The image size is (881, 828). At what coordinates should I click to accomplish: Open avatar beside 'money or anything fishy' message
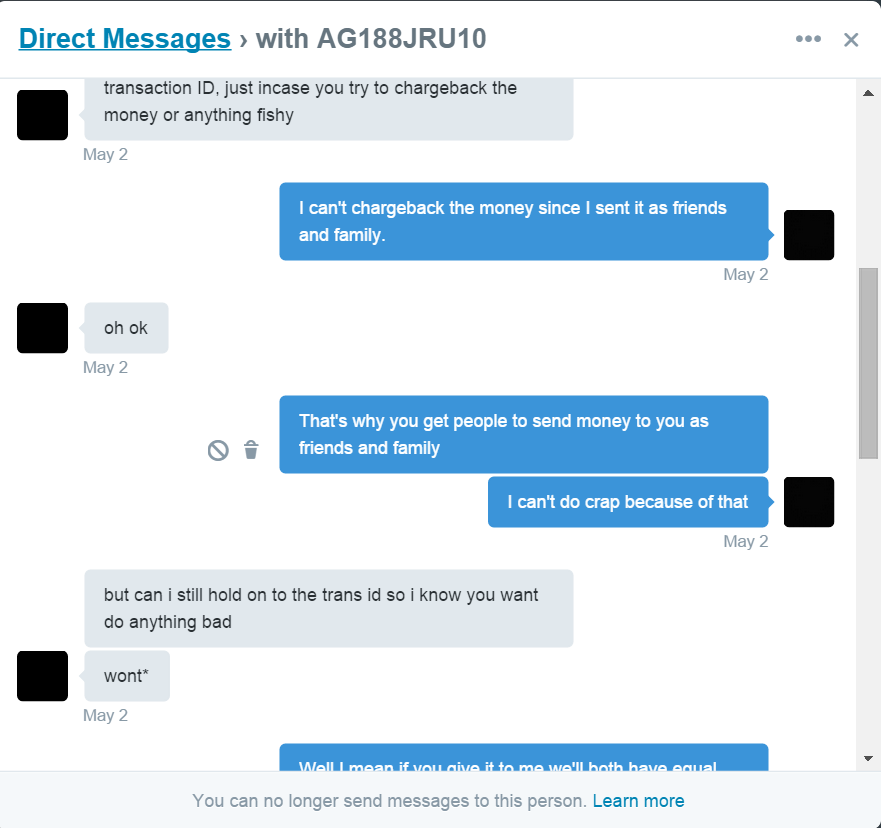[x=43, y=115]
